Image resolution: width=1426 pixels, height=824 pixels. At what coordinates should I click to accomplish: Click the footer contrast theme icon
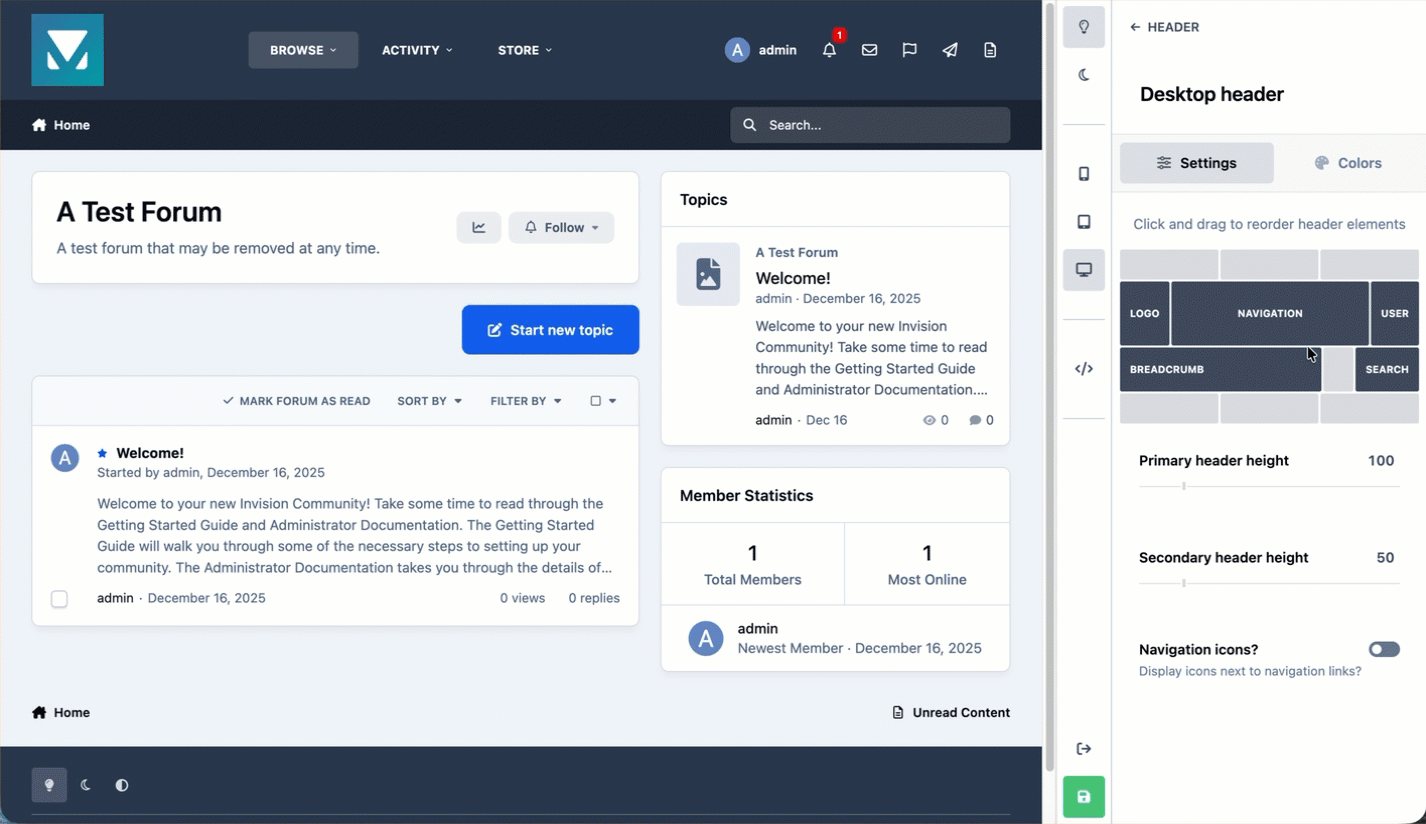point(122,785)
